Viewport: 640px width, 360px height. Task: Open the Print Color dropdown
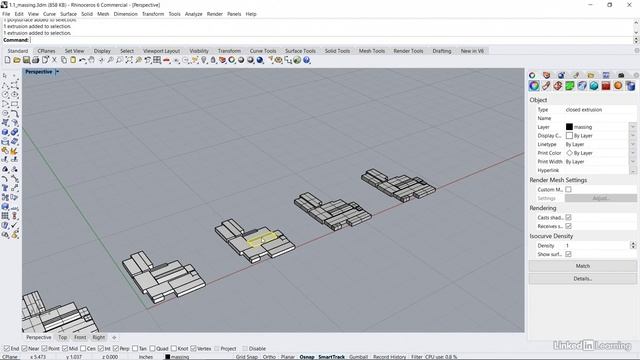click(x=633, y=153)
